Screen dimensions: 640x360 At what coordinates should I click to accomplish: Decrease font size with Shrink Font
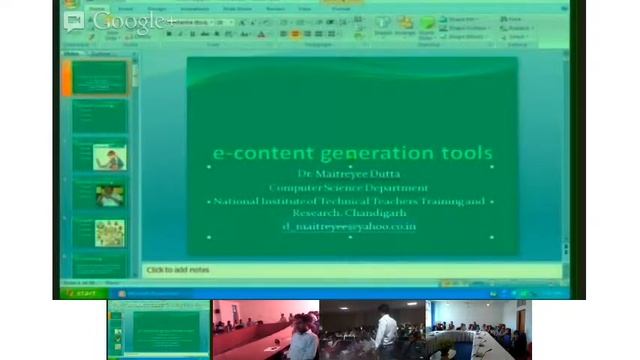[x=253, y=22]
